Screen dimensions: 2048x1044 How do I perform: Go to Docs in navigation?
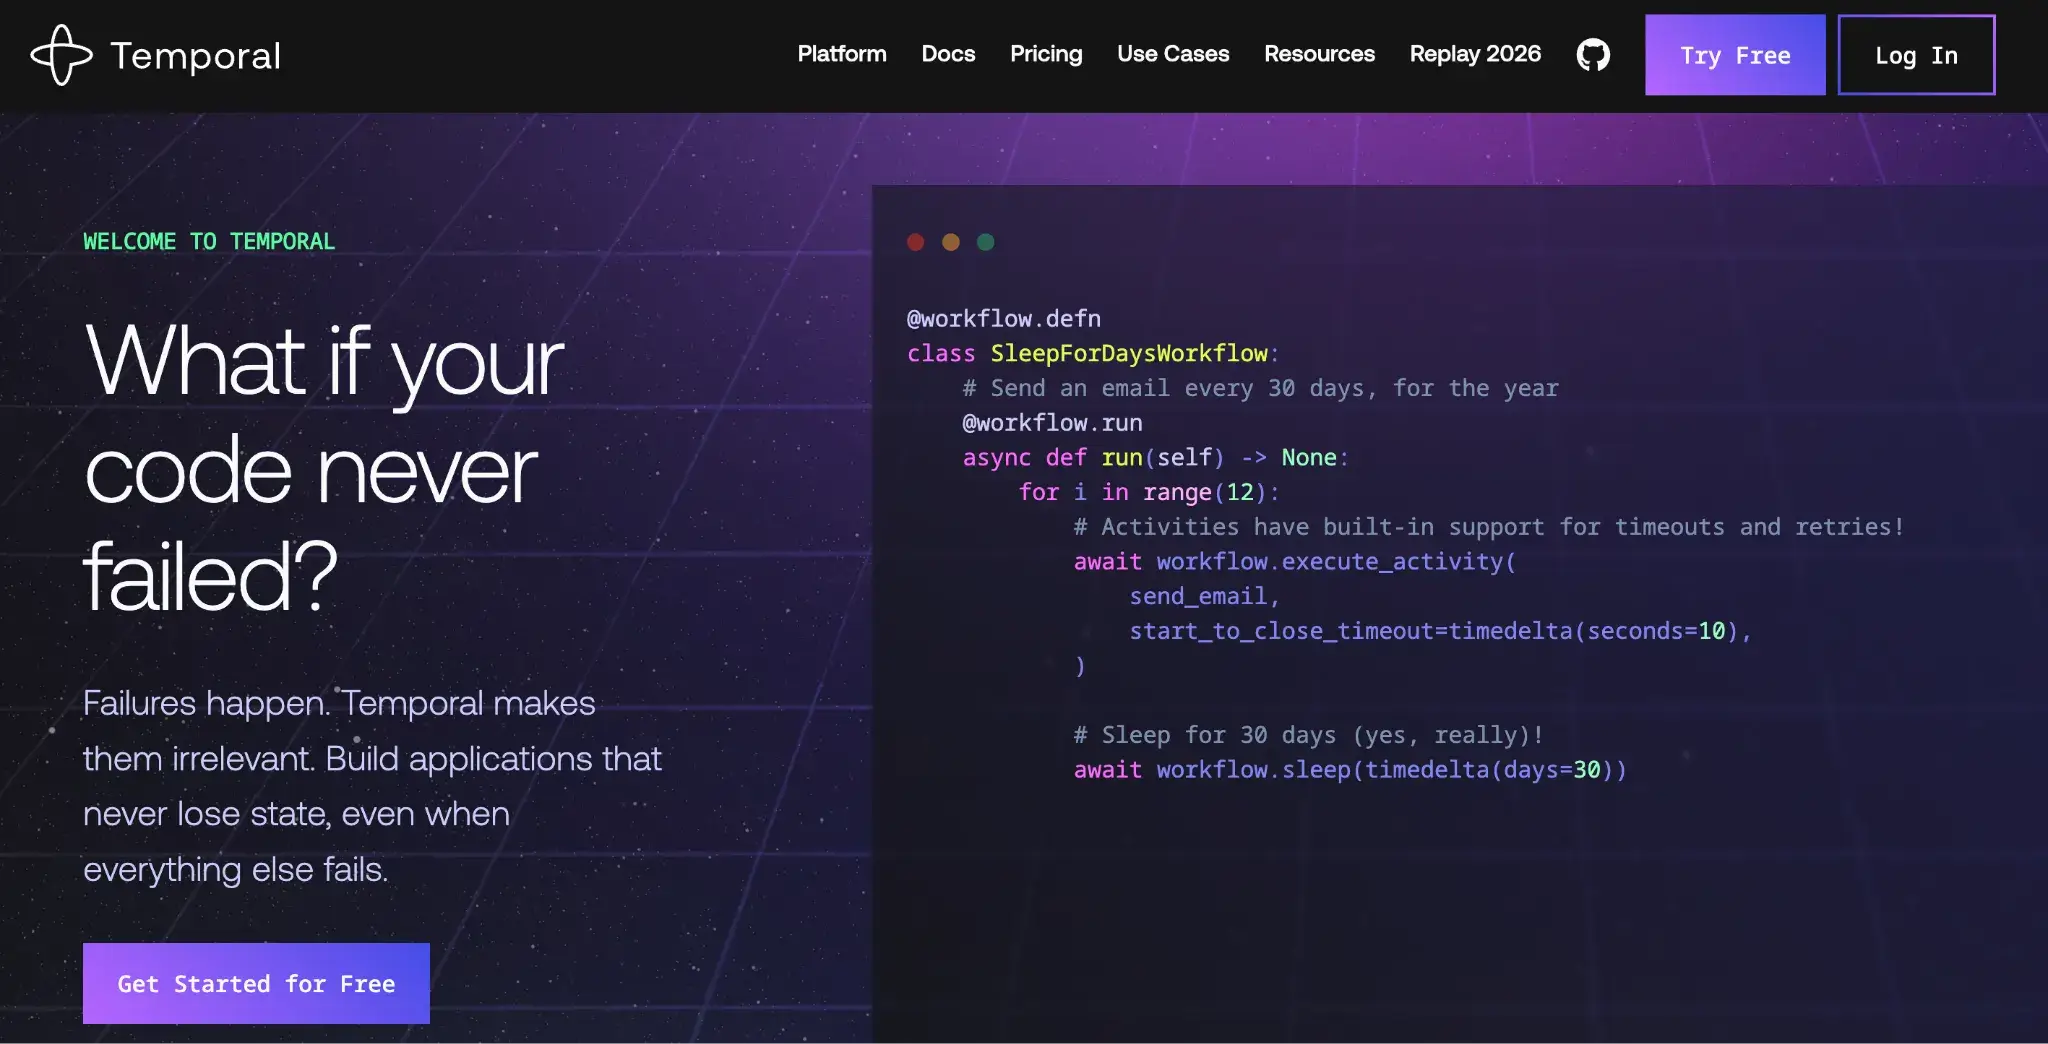[x=948, y=54]
